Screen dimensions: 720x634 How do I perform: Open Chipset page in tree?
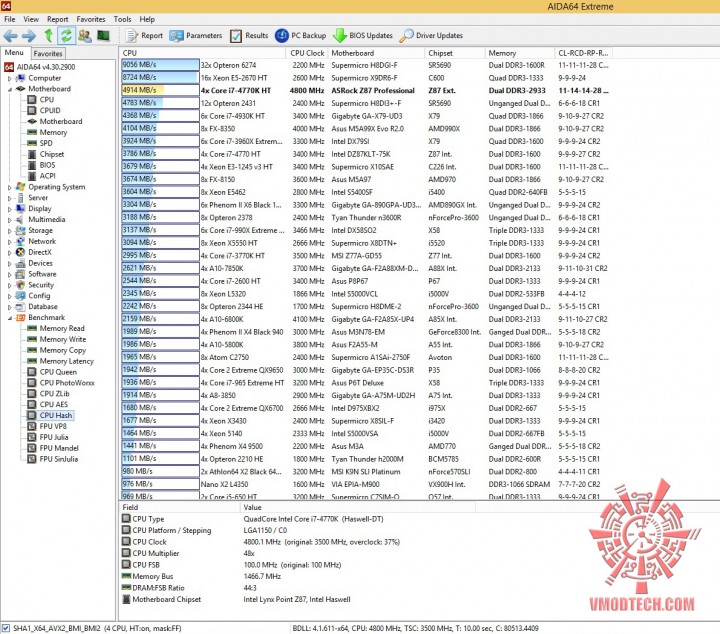(x=46, y=154)
